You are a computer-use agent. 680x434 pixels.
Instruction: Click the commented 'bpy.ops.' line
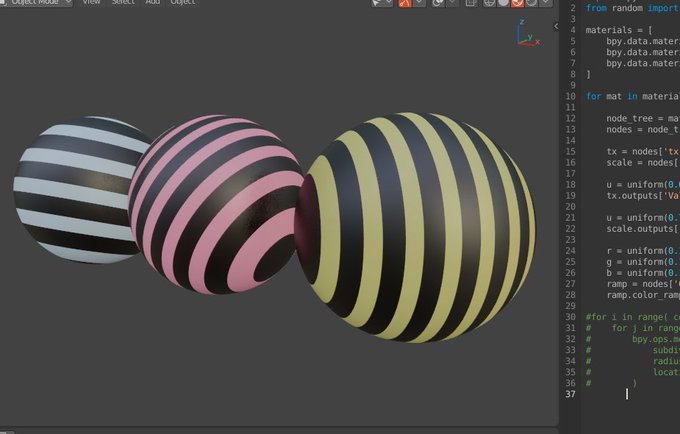tap(632, 339)
